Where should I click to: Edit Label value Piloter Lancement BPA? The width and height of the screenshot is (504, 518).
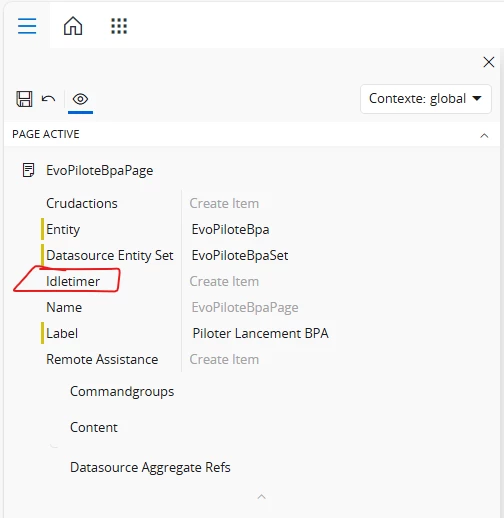(260, 333)
